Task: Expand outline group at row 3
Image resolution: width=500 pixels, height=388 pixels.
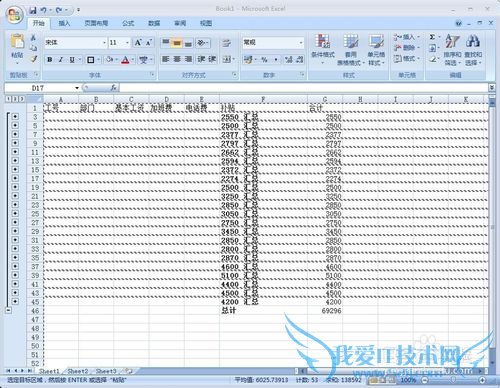Action: click(15, 116)
